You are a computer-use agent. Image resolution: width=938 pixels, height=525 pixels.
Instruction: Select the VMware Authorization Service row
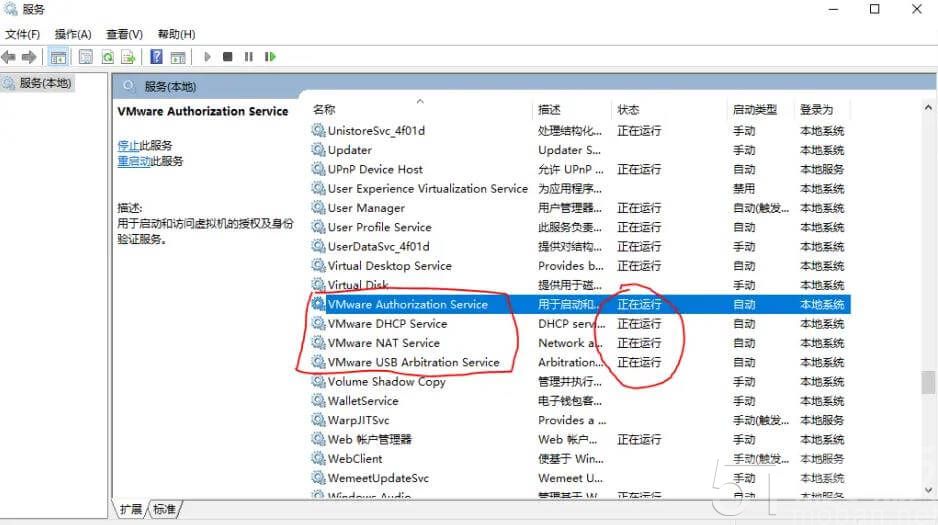click(580, 304)
